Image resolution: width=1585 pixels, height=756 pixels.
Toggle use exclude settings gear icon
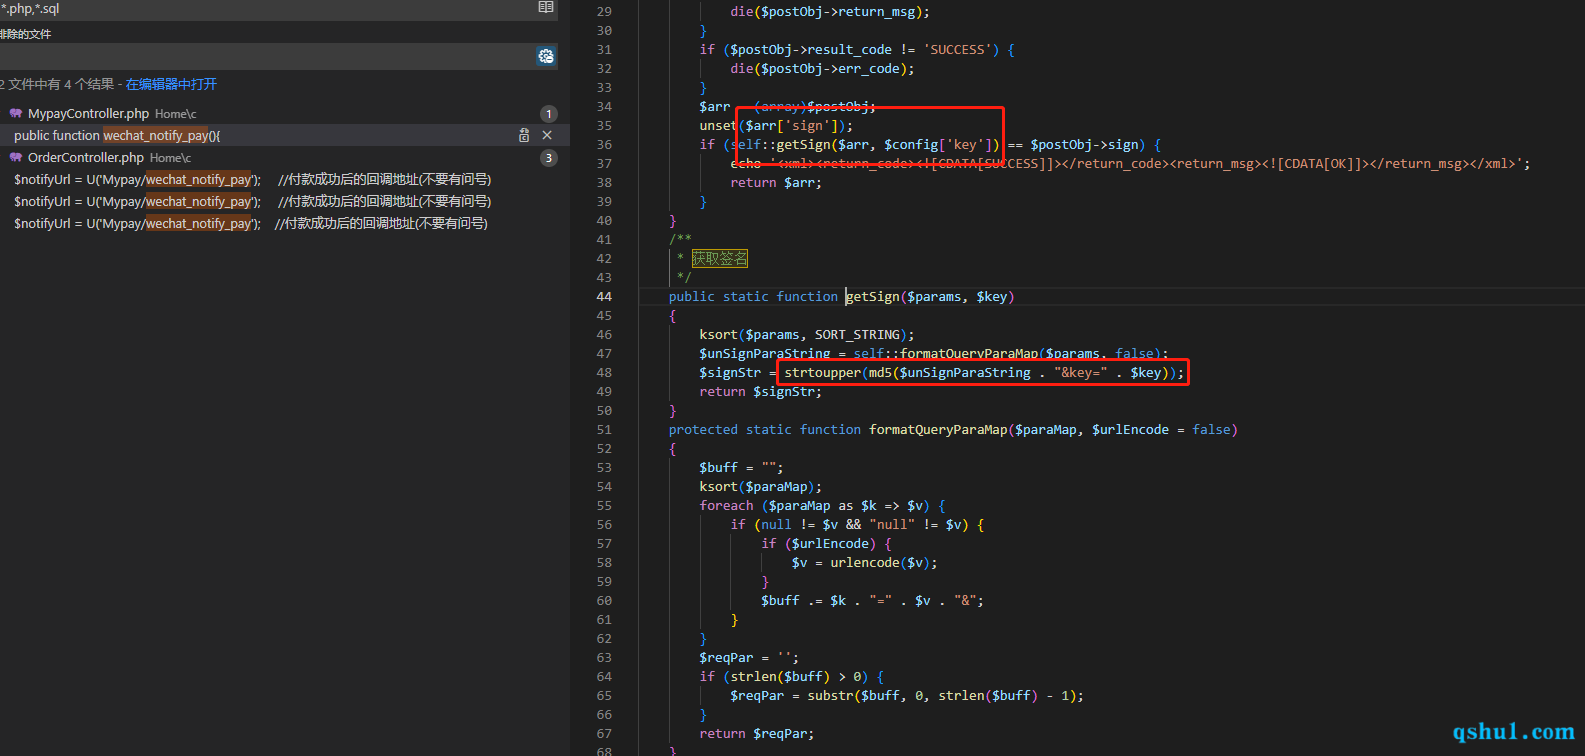[546, 56]
